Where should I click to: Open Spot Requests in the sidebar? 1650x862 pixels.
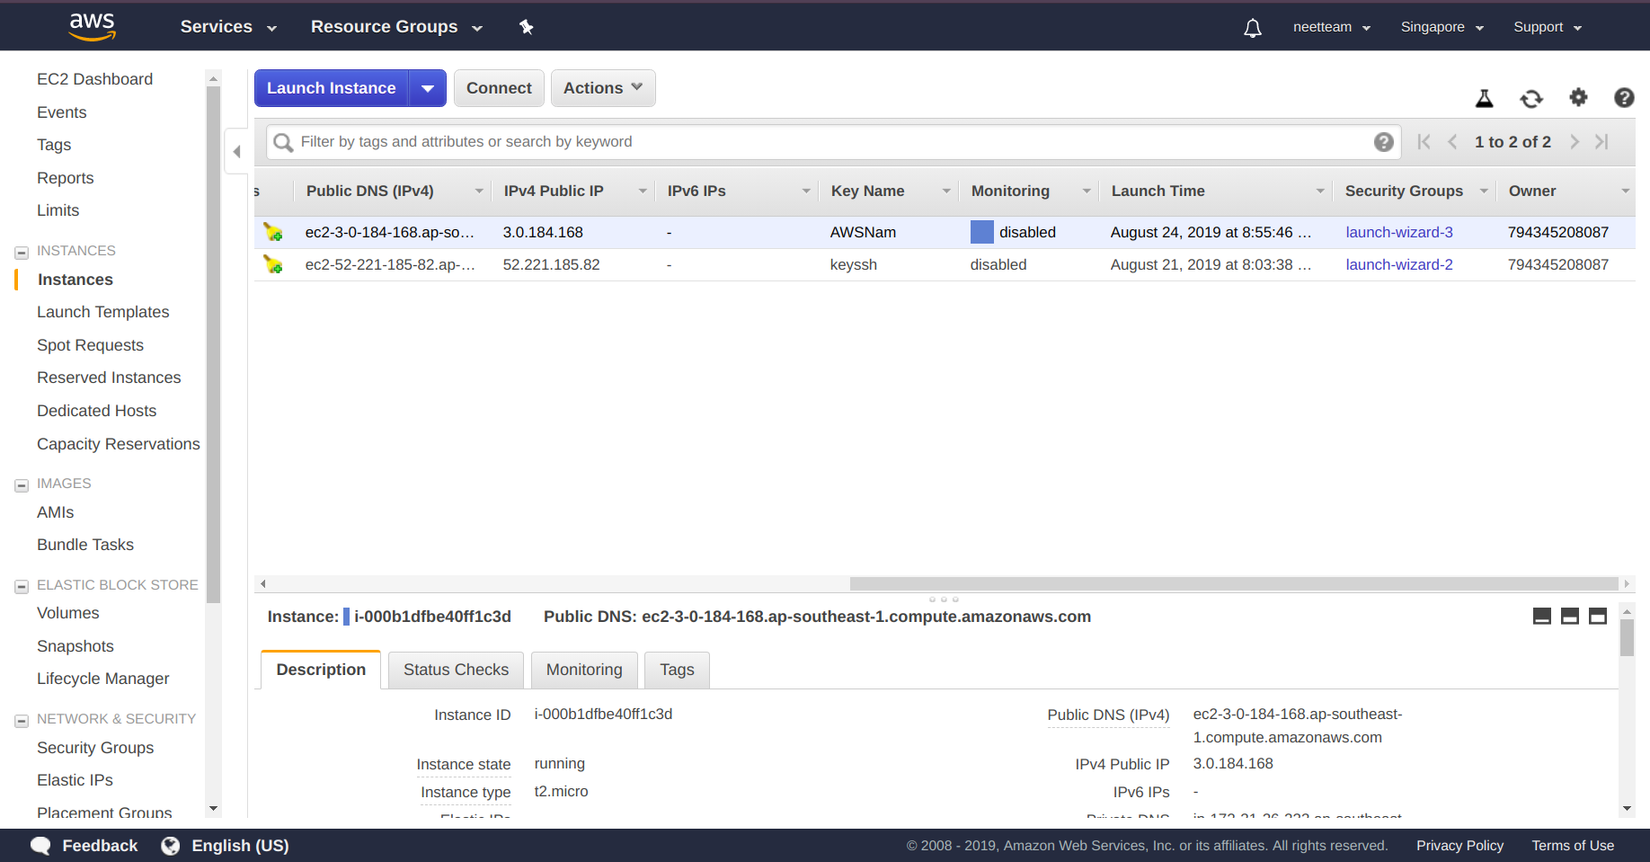(x=90, y=345)
